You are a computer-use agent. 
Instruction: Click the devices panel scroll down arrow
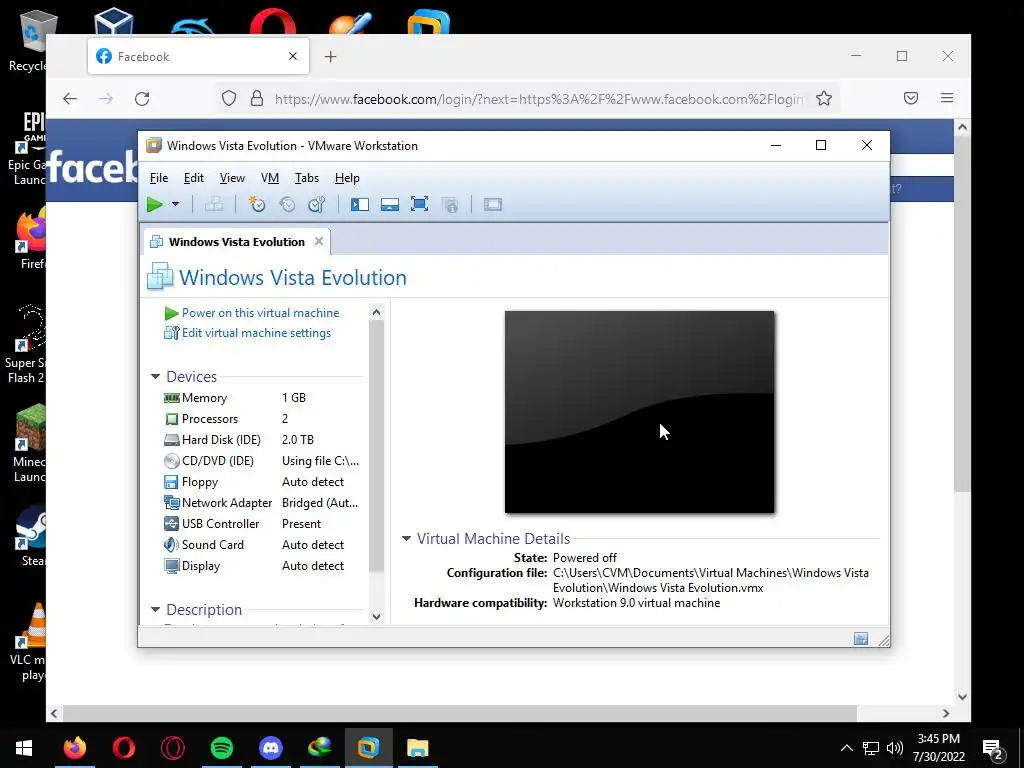tap(376, 616)
